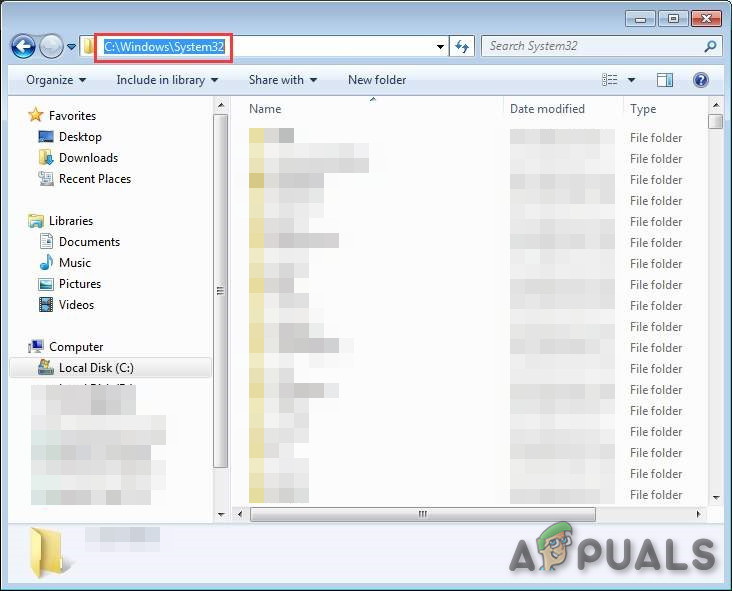Open the recent pages dropdown arrow

click(71, 47)
